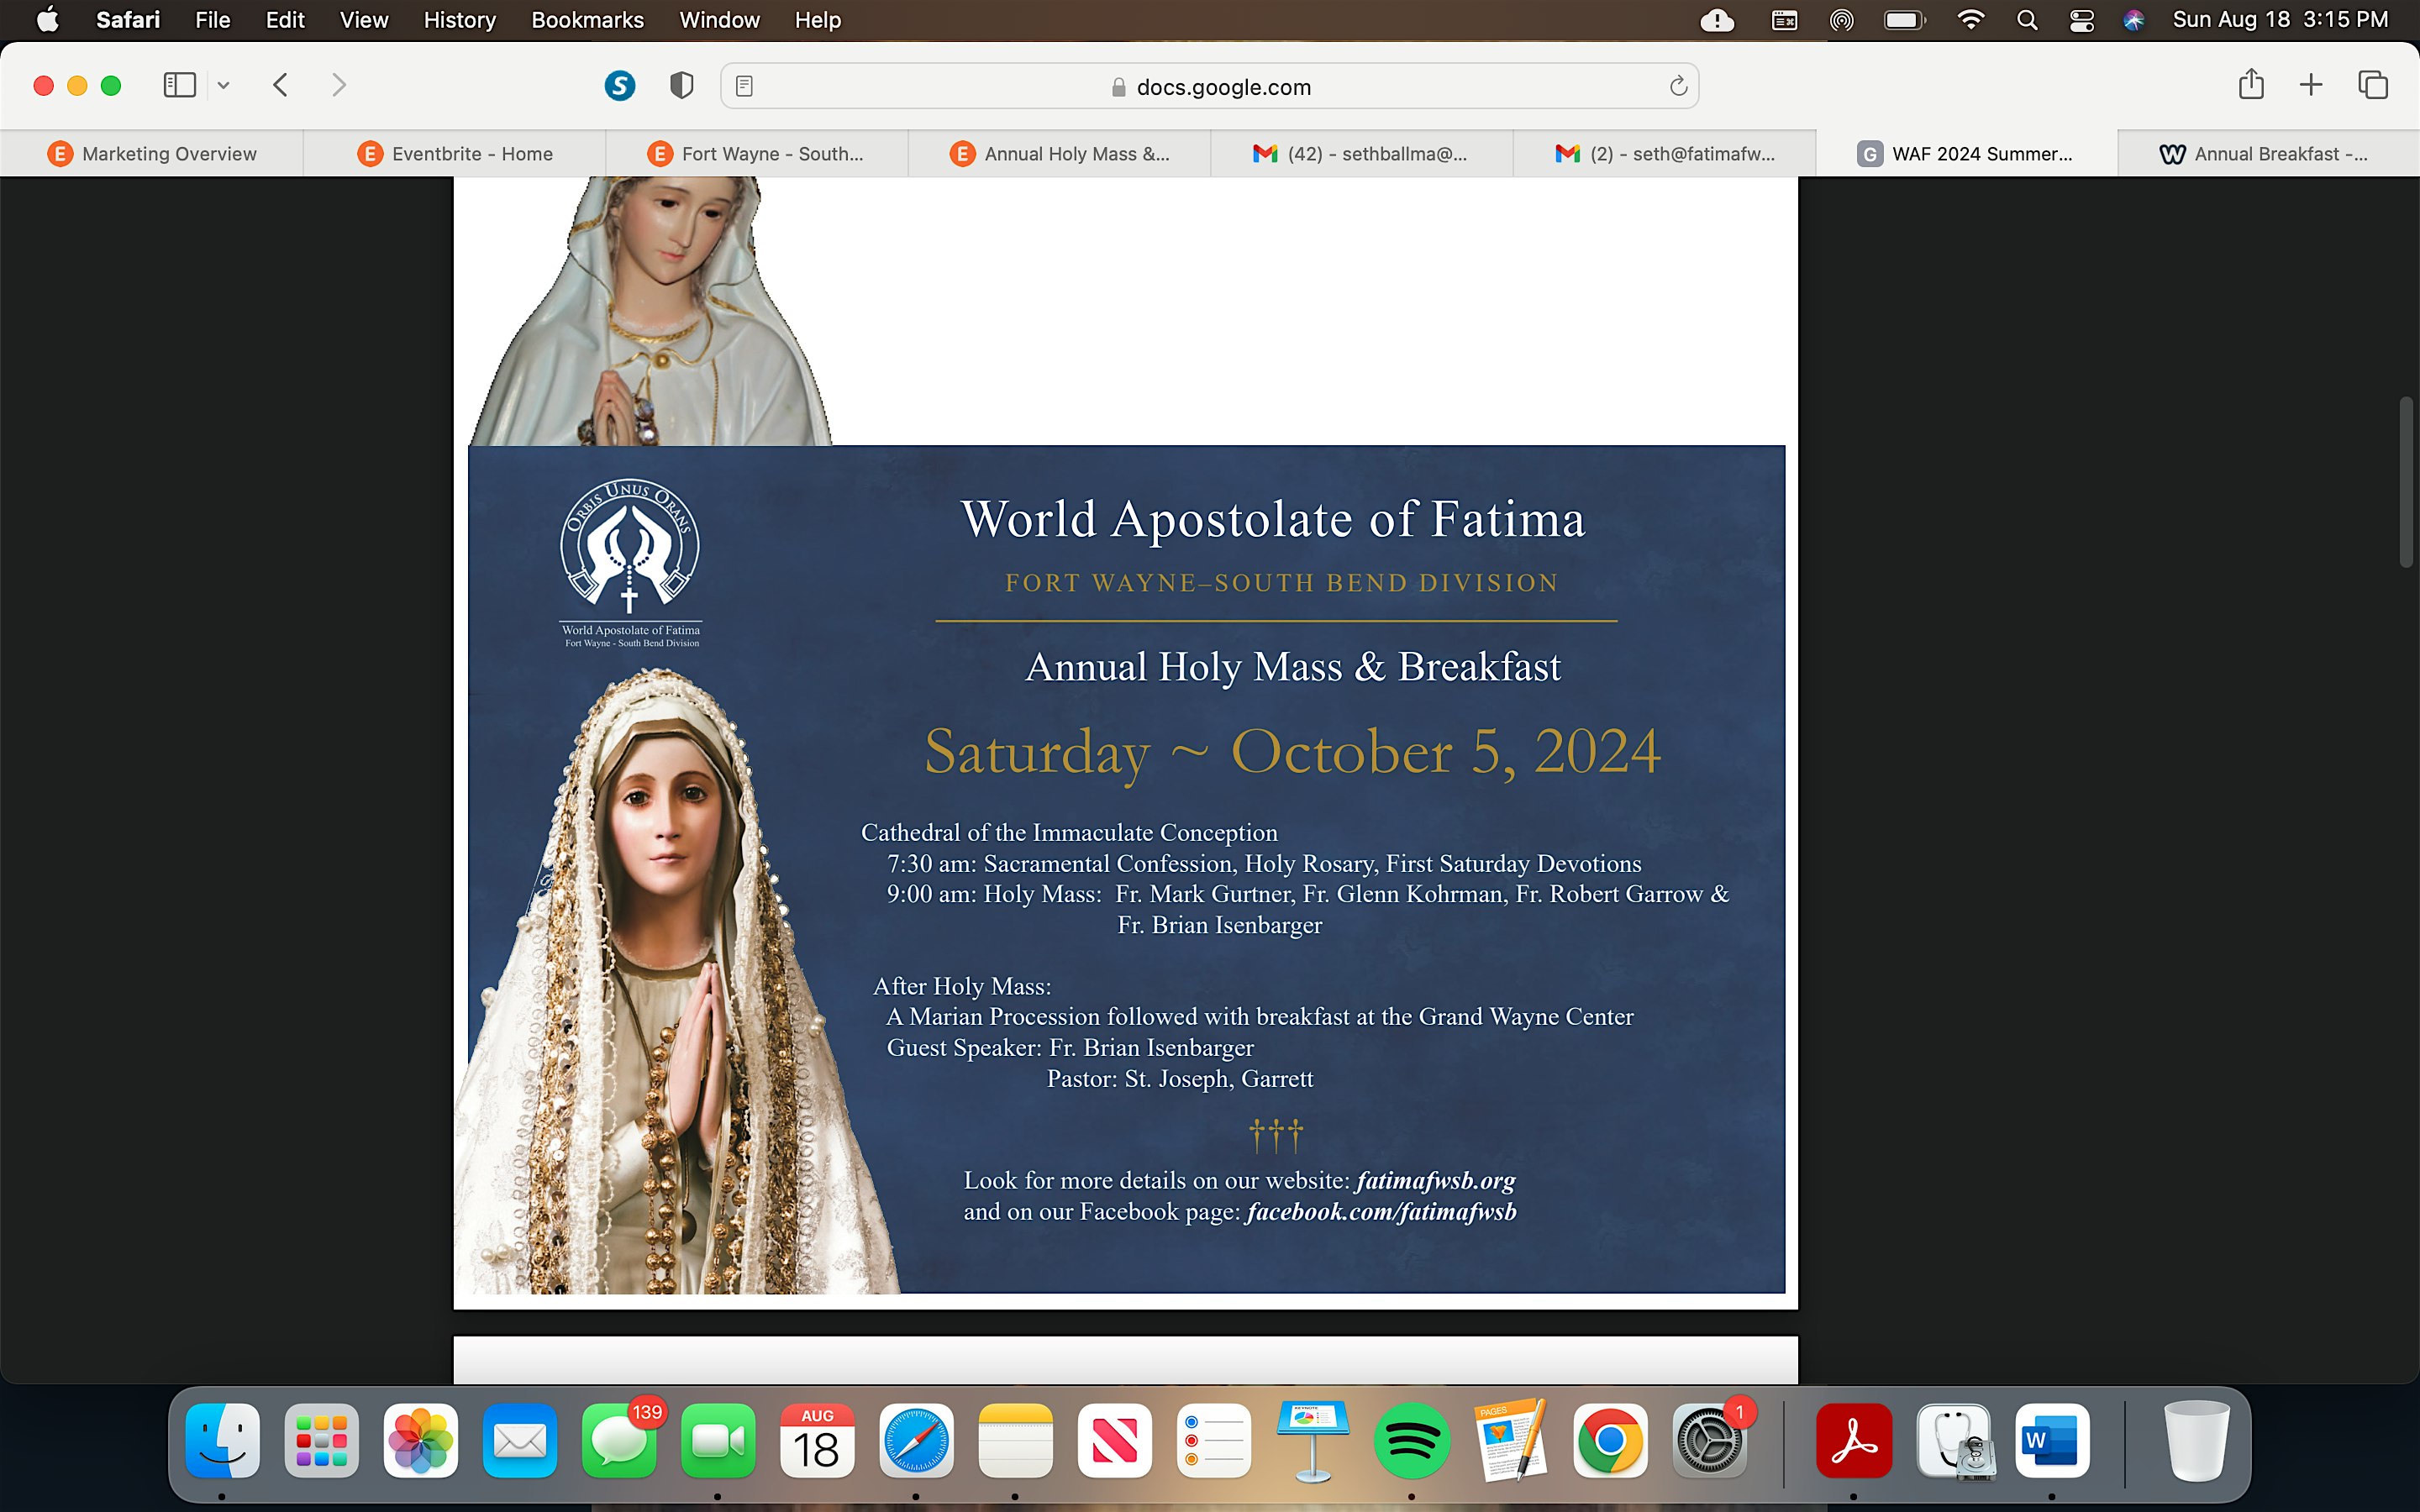Click the Annual Holy Mass & Breakfast heading
The width and height of the screenshot is (2420, 1512).
click(x=1292, y=666)
